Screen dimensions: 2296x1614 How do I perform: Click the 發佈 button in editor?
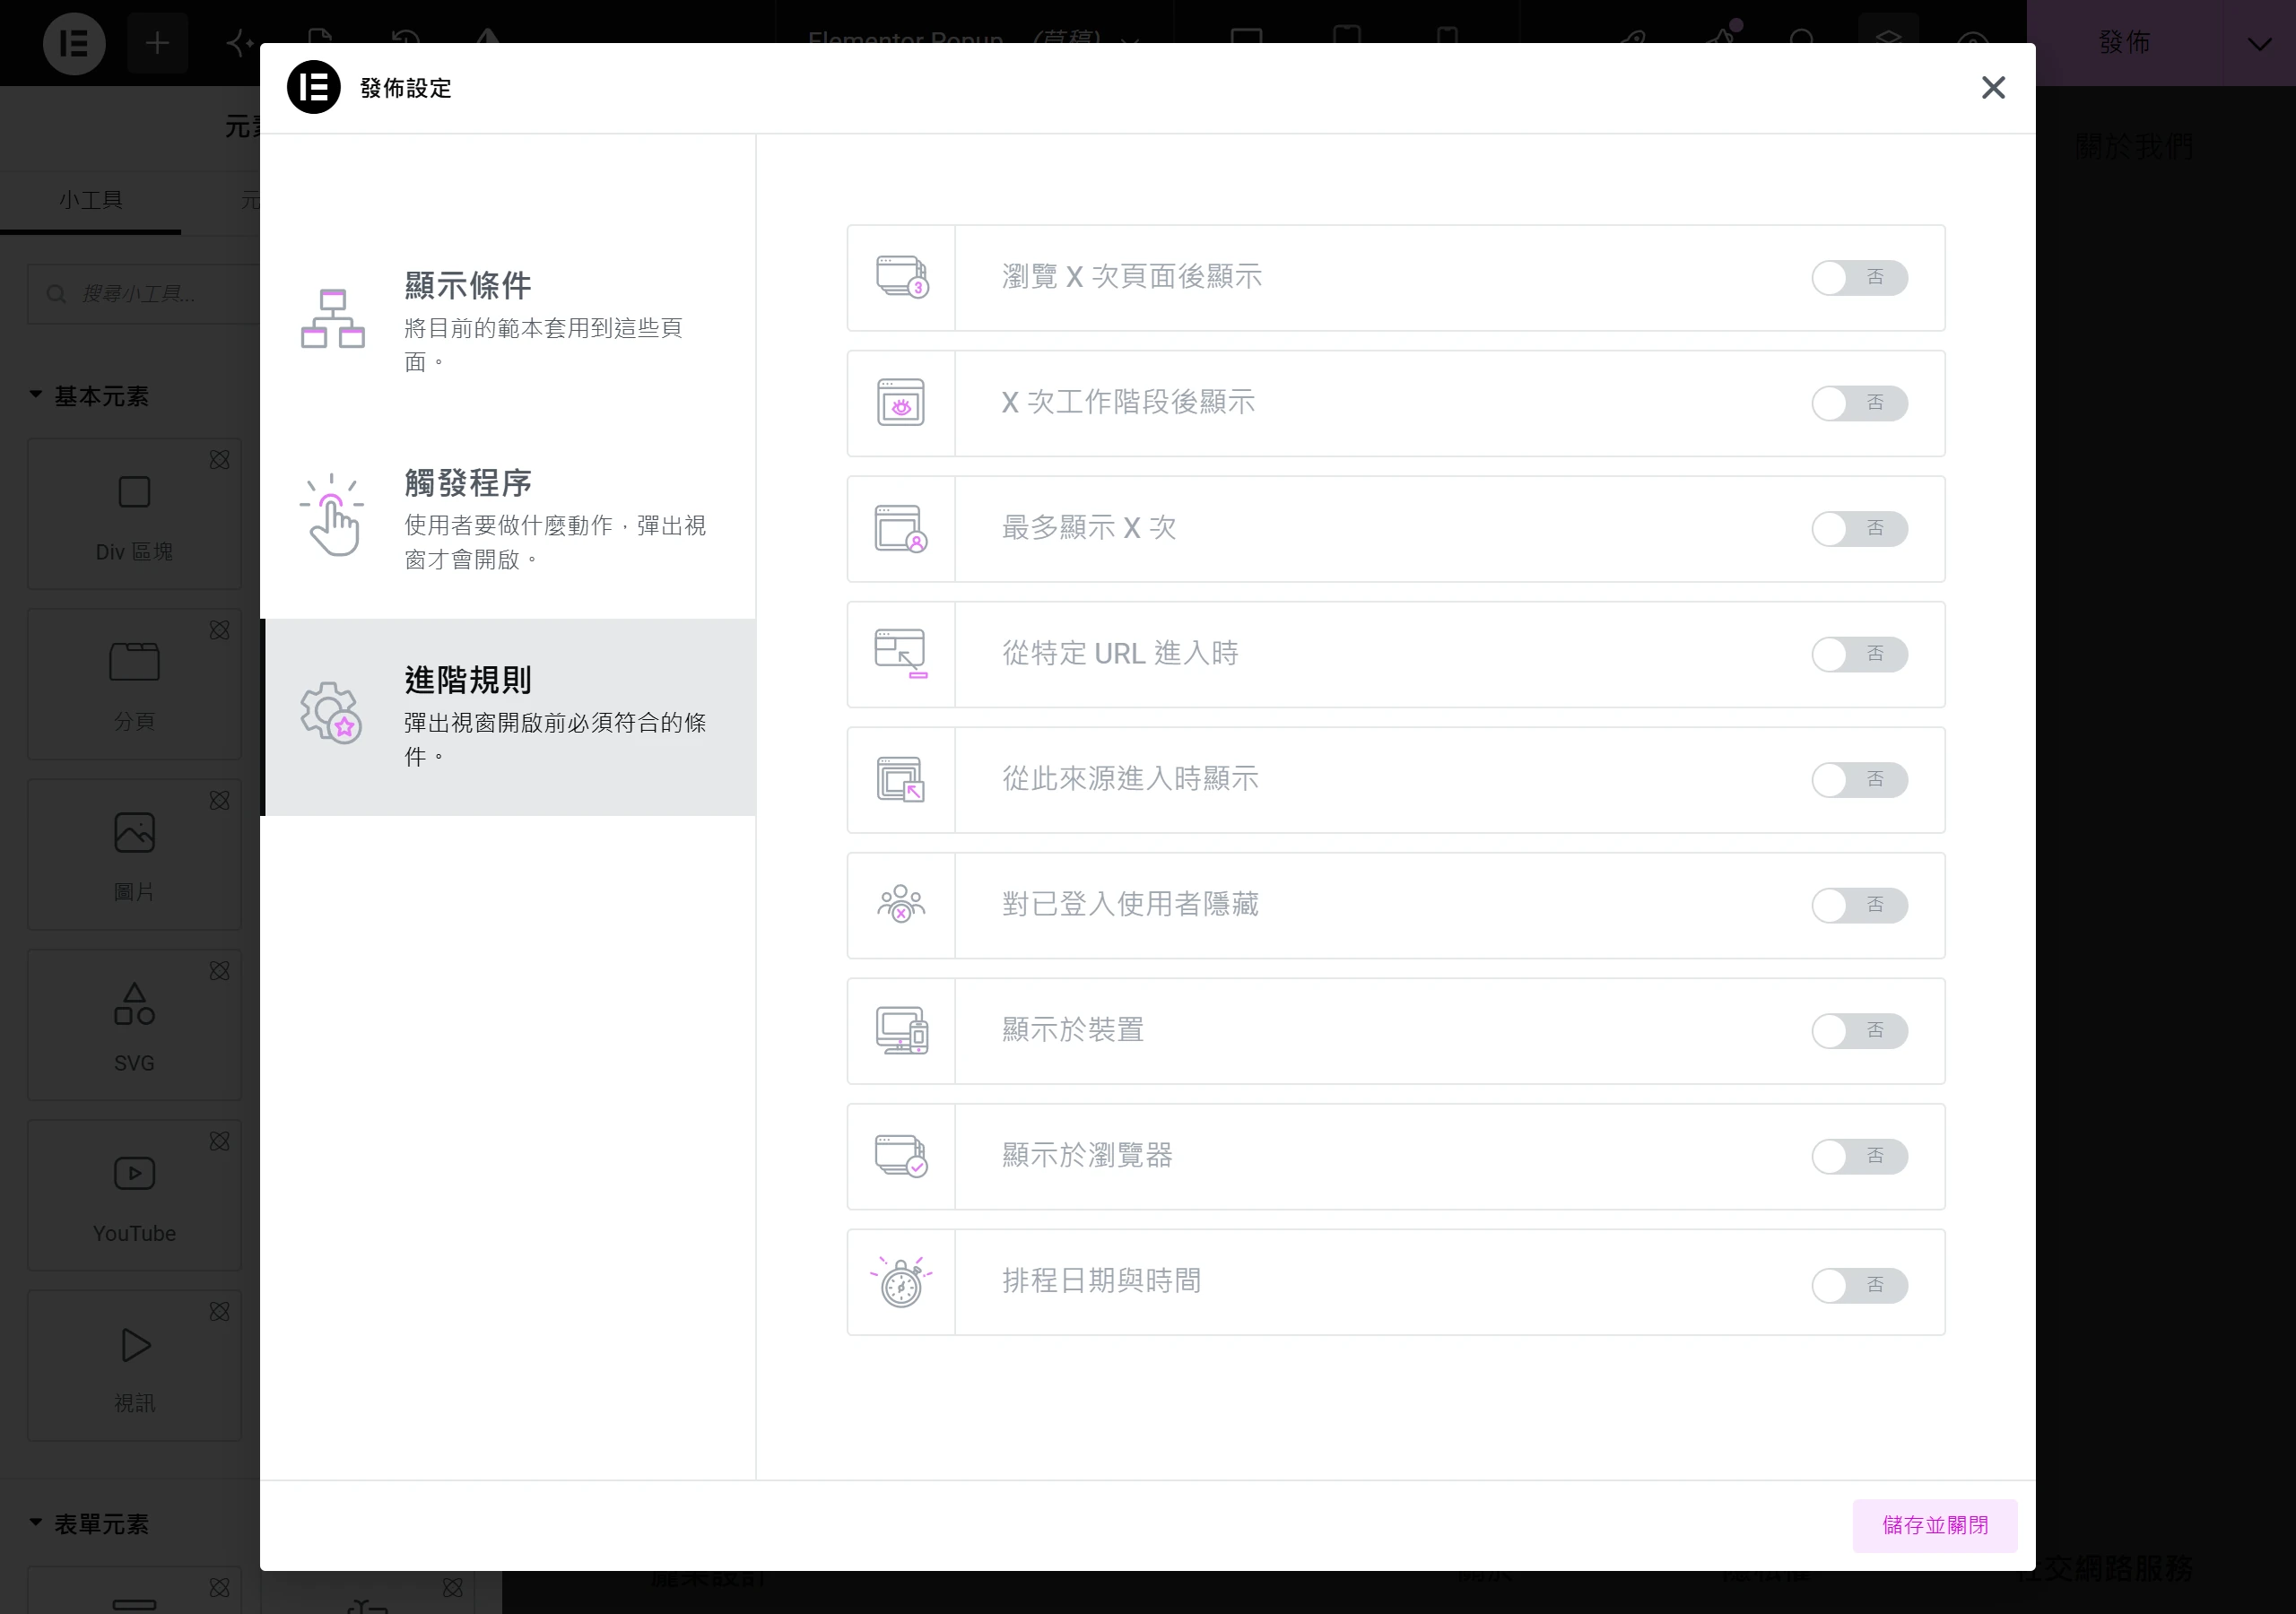click(x=2124, y=43)
